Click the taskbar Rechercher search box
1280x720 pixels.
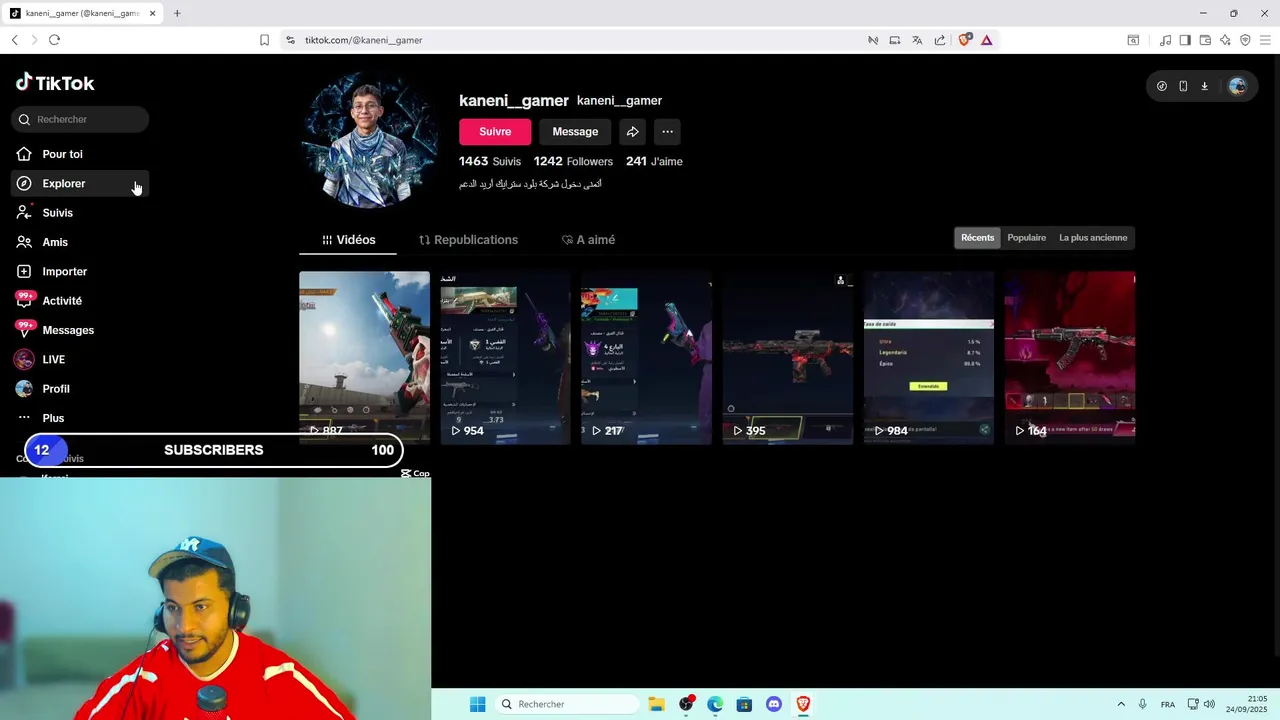(568, 704)
